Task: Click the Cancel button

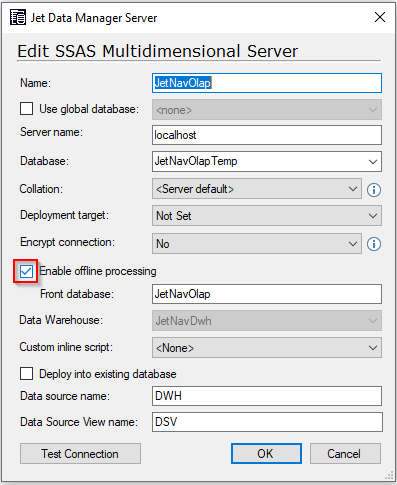Action: (345, 454)
